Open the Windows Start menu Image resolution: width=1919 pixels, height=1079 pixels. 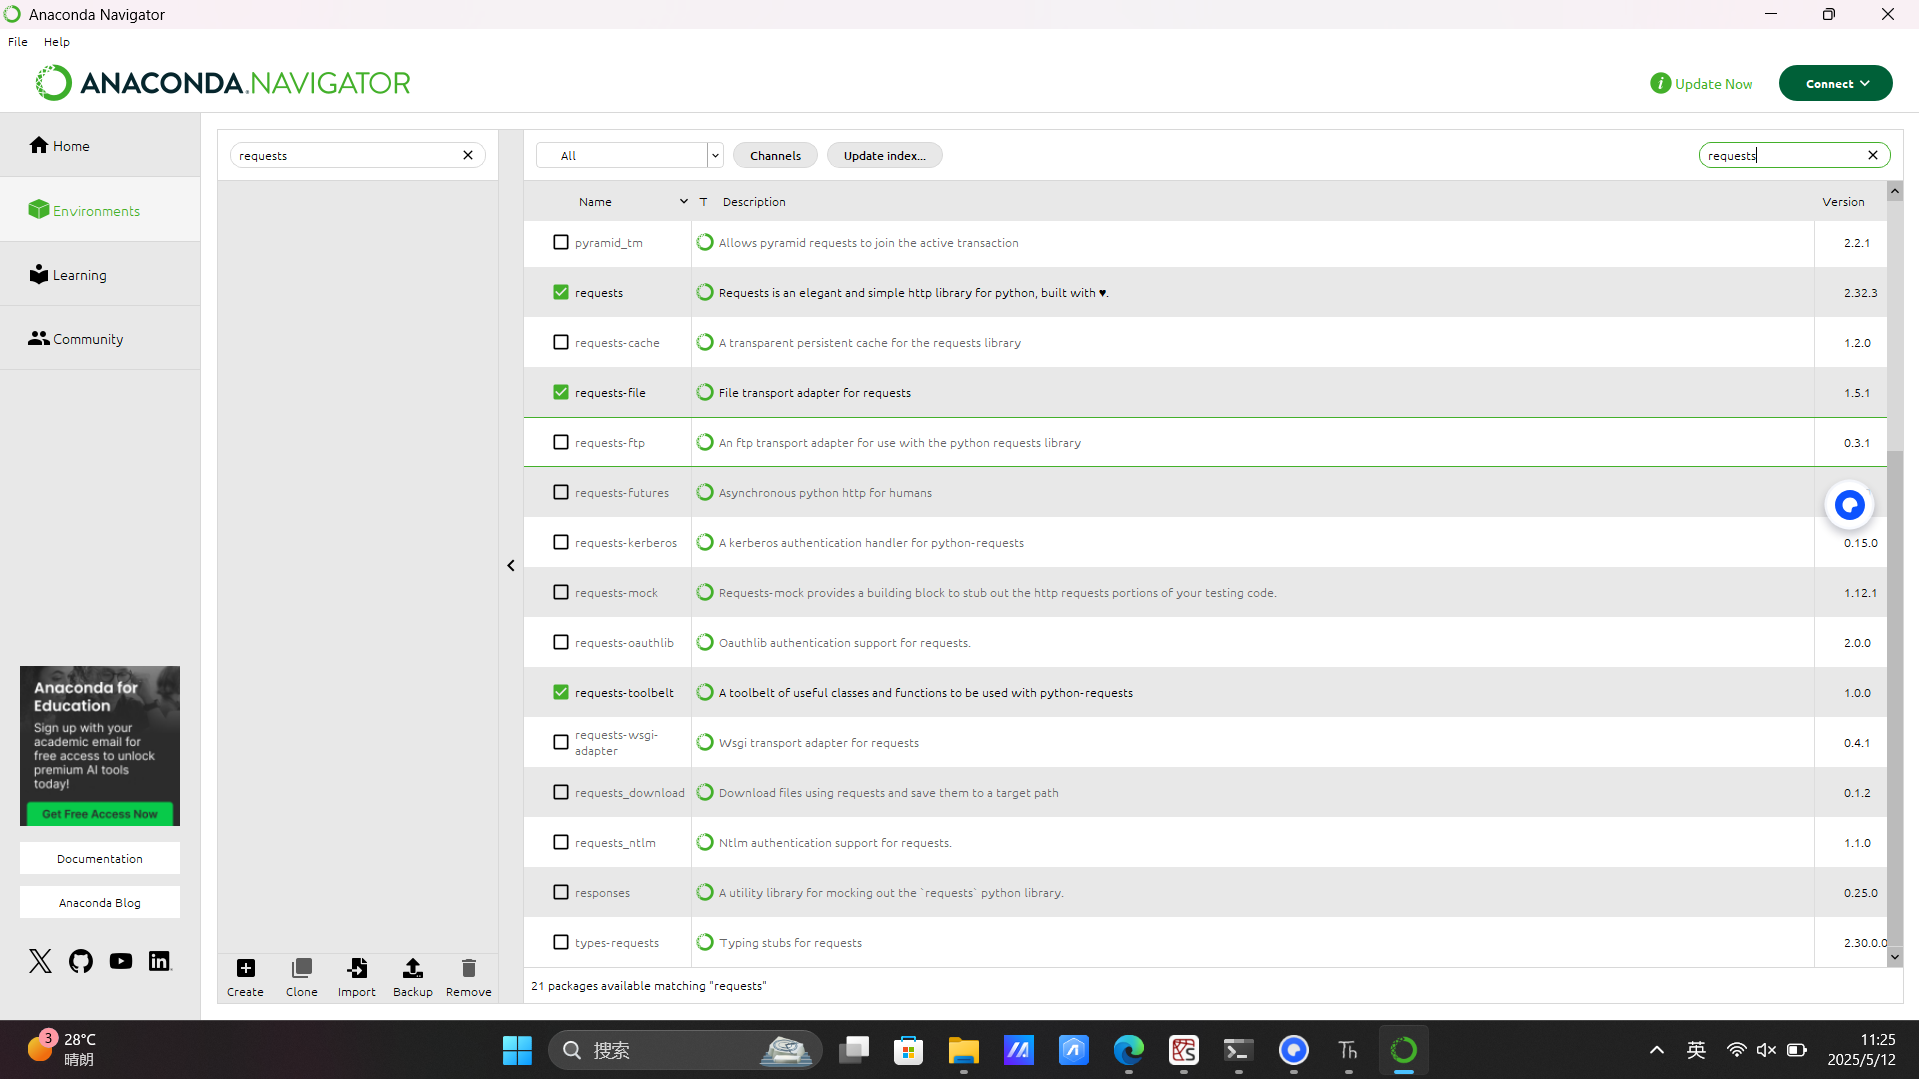click(517, 1050)
